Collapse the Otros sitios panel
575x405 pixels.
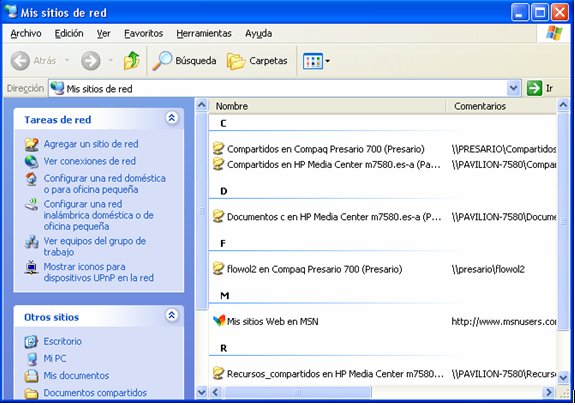172,315
